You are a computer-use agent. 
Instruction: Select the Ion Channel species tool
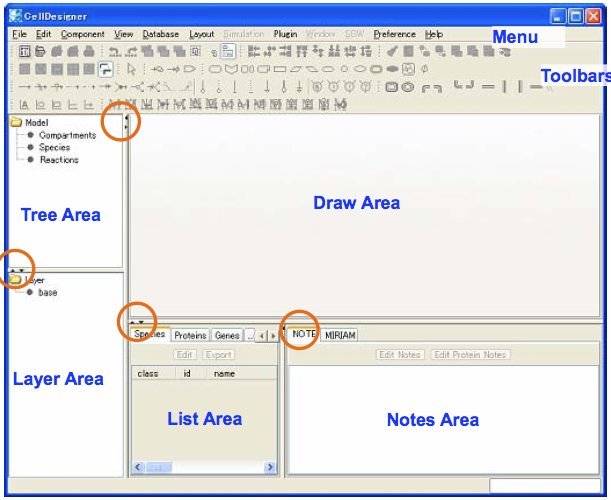247,69
